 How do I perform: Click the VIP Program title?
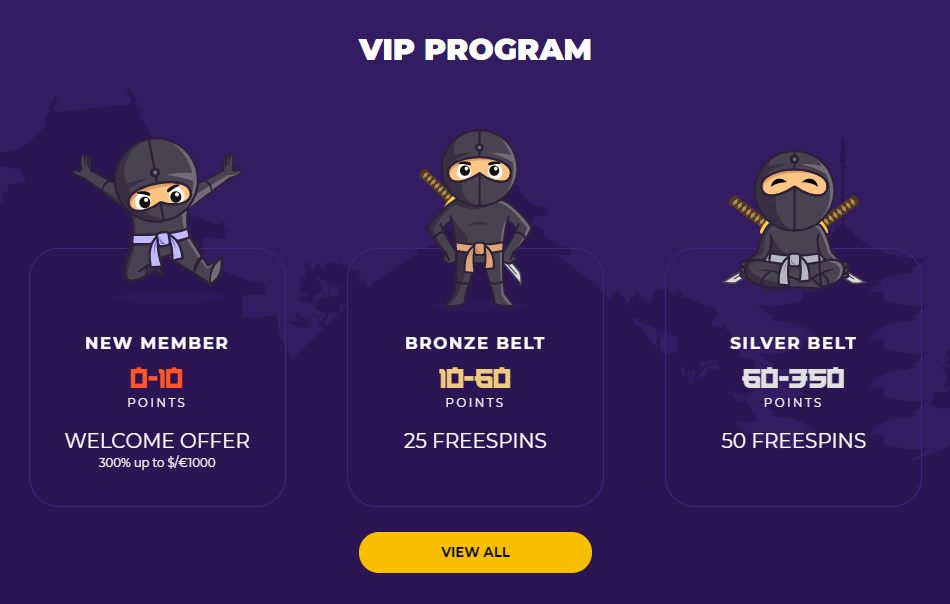(475, 50)
